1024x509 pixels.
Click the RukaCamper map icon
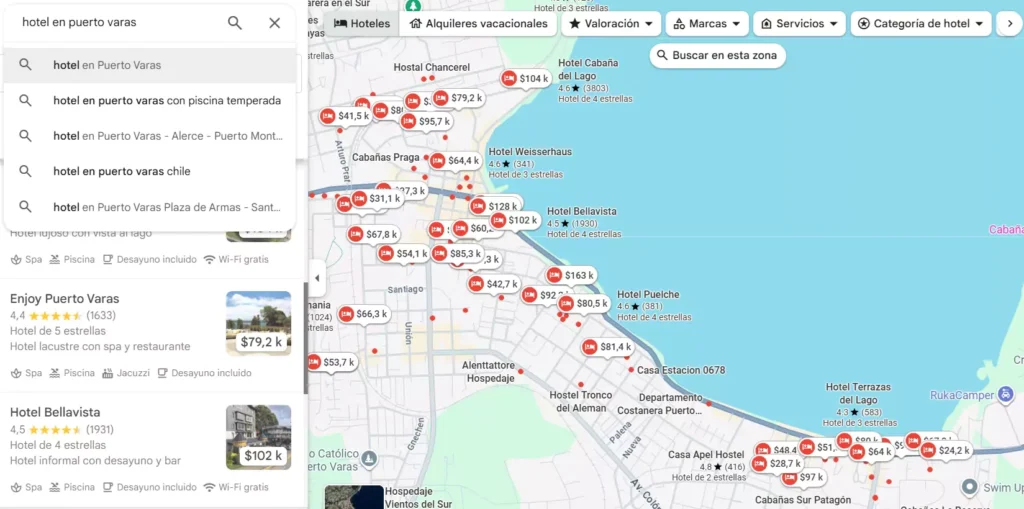1007,394
